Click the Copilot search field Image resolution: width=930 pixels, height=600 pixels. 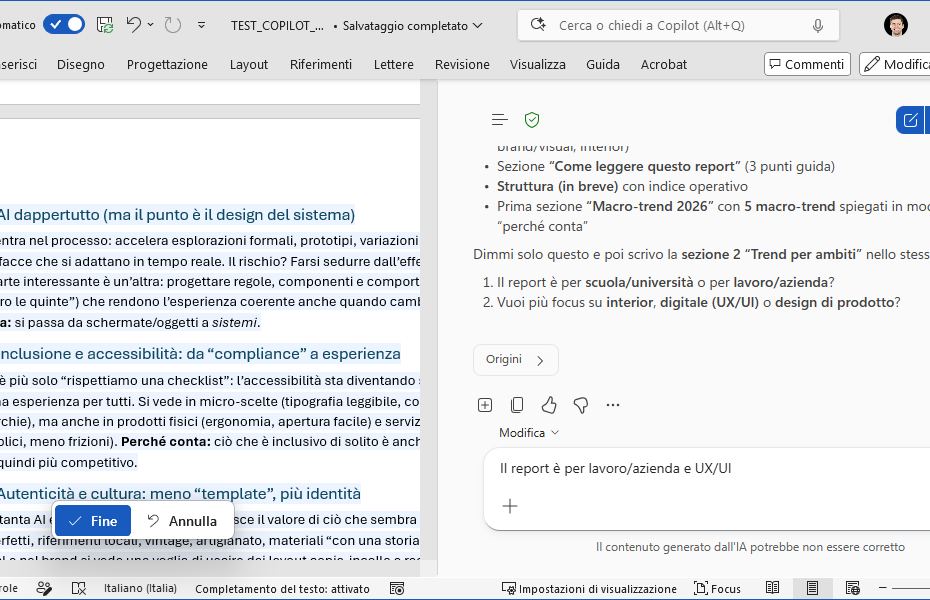pos(678,25)
